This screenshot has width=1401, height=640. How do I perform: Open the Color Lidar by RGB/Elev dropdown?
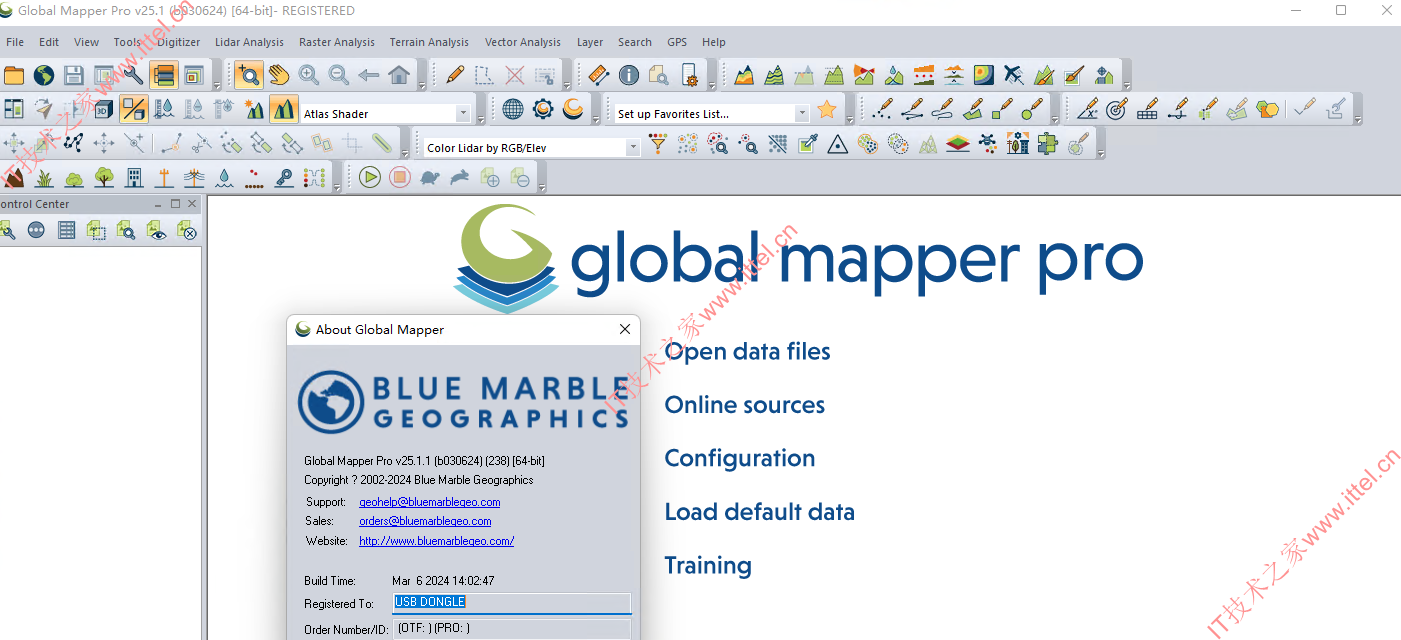coord(632,148)
